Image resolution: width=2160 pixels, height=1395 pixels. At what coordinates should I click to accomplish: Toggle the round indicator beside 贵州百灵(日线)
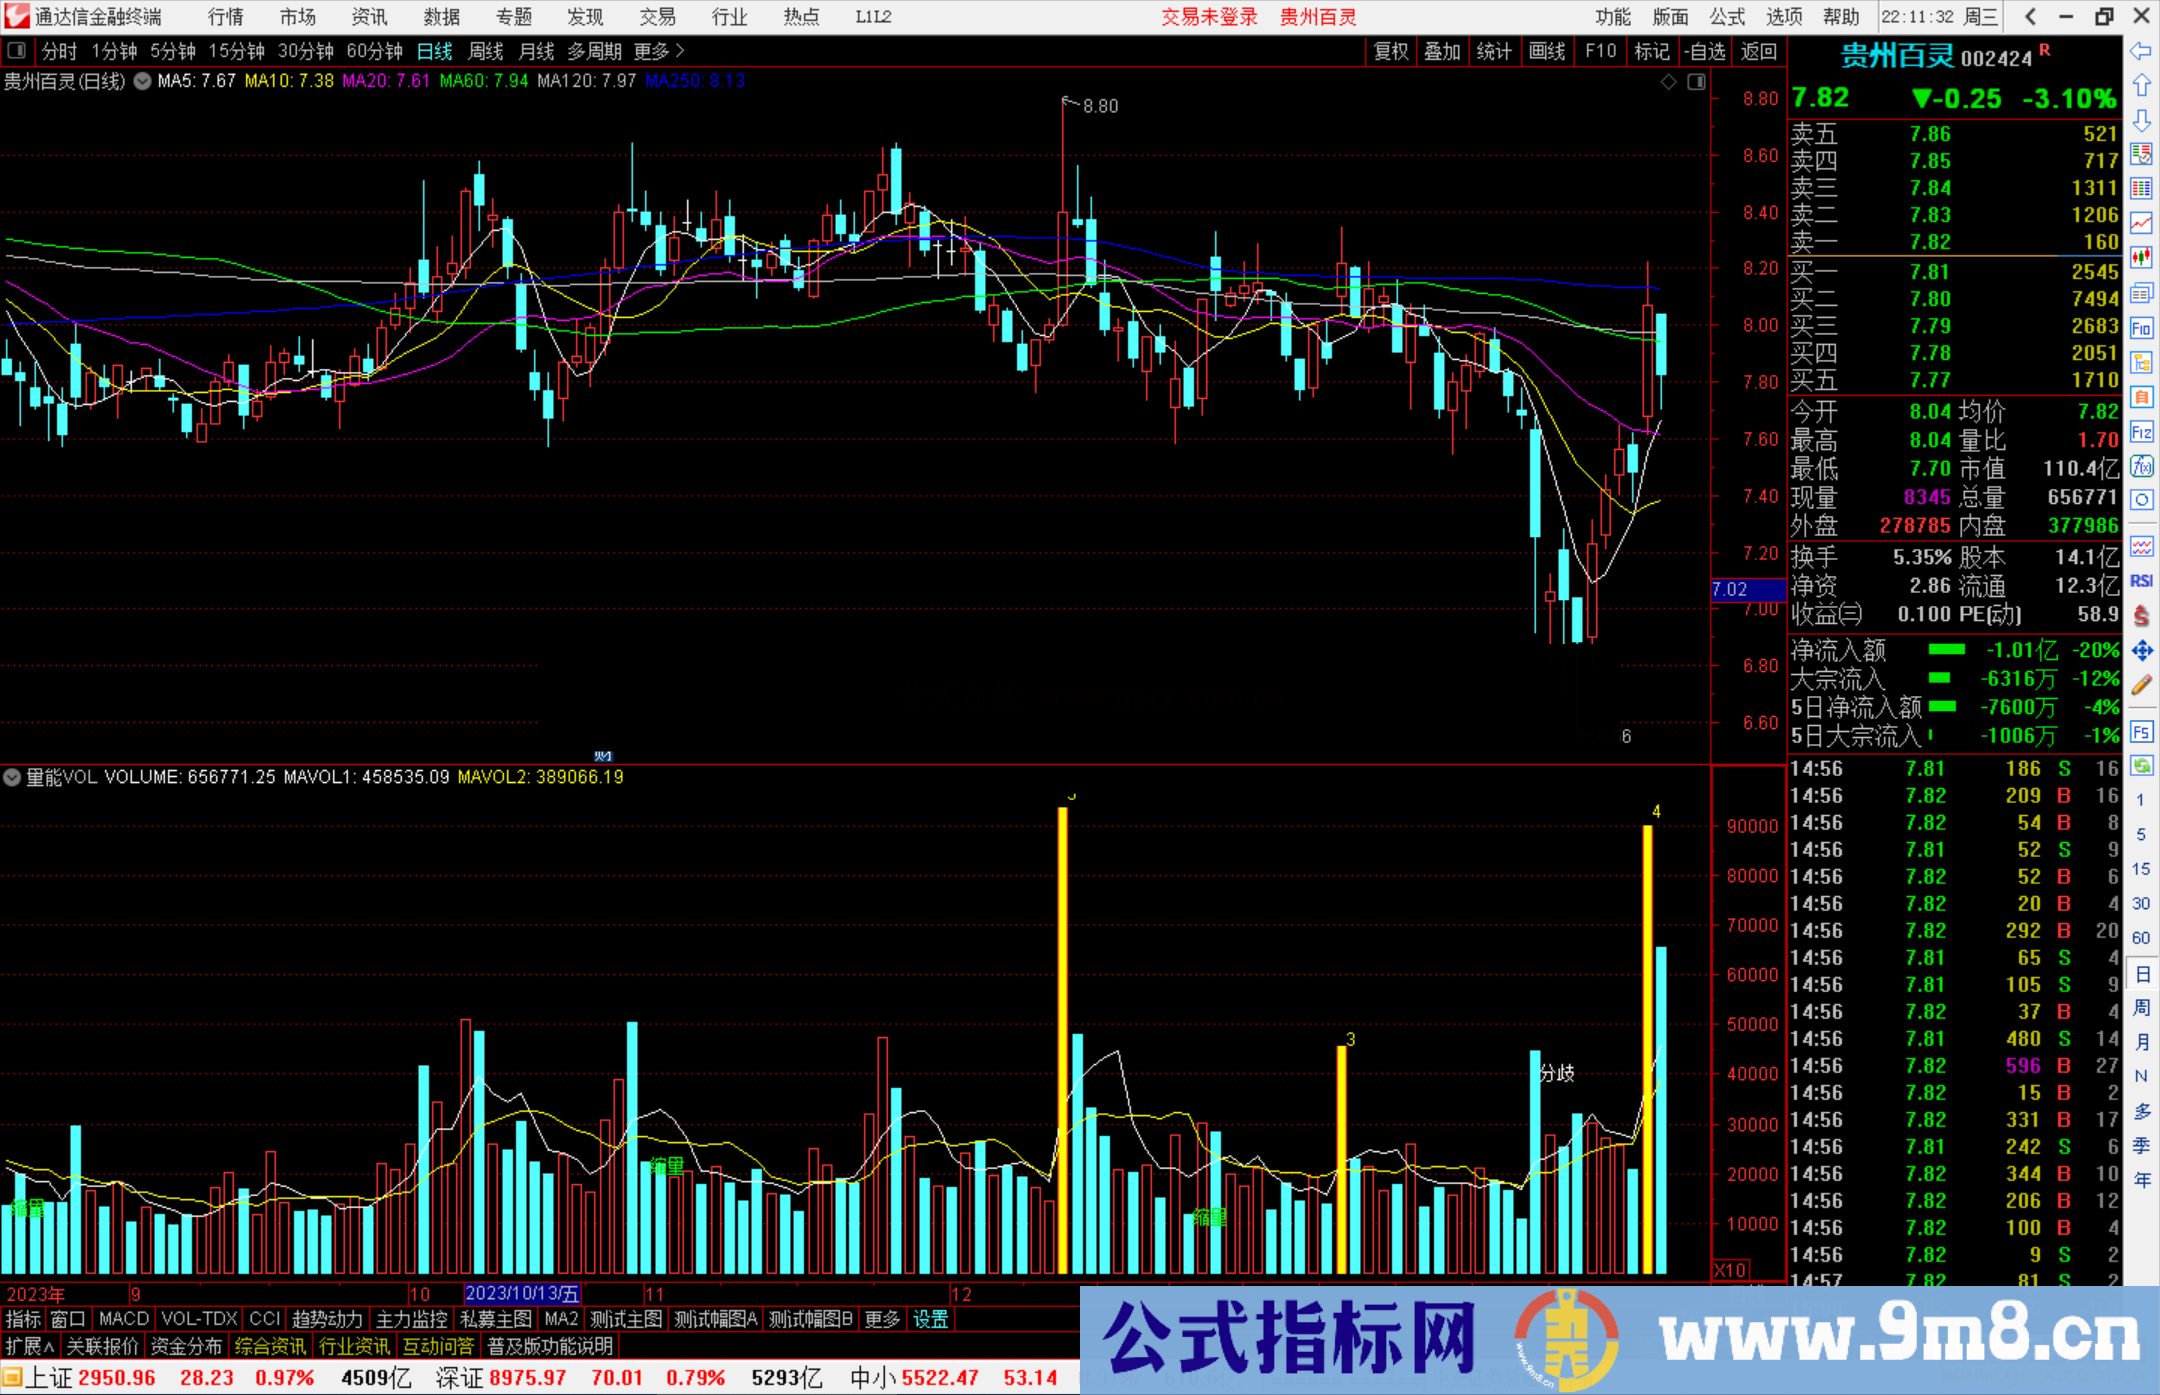click(x=143, y=81)
